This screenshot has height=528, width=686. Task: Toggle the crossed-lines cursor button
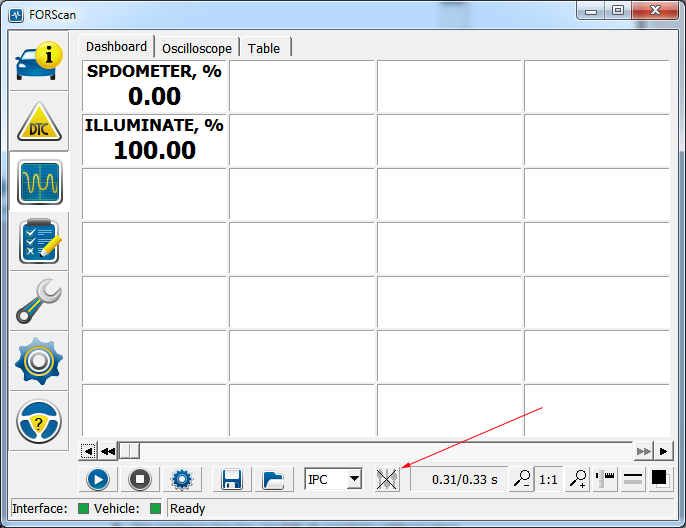(387, 479)
